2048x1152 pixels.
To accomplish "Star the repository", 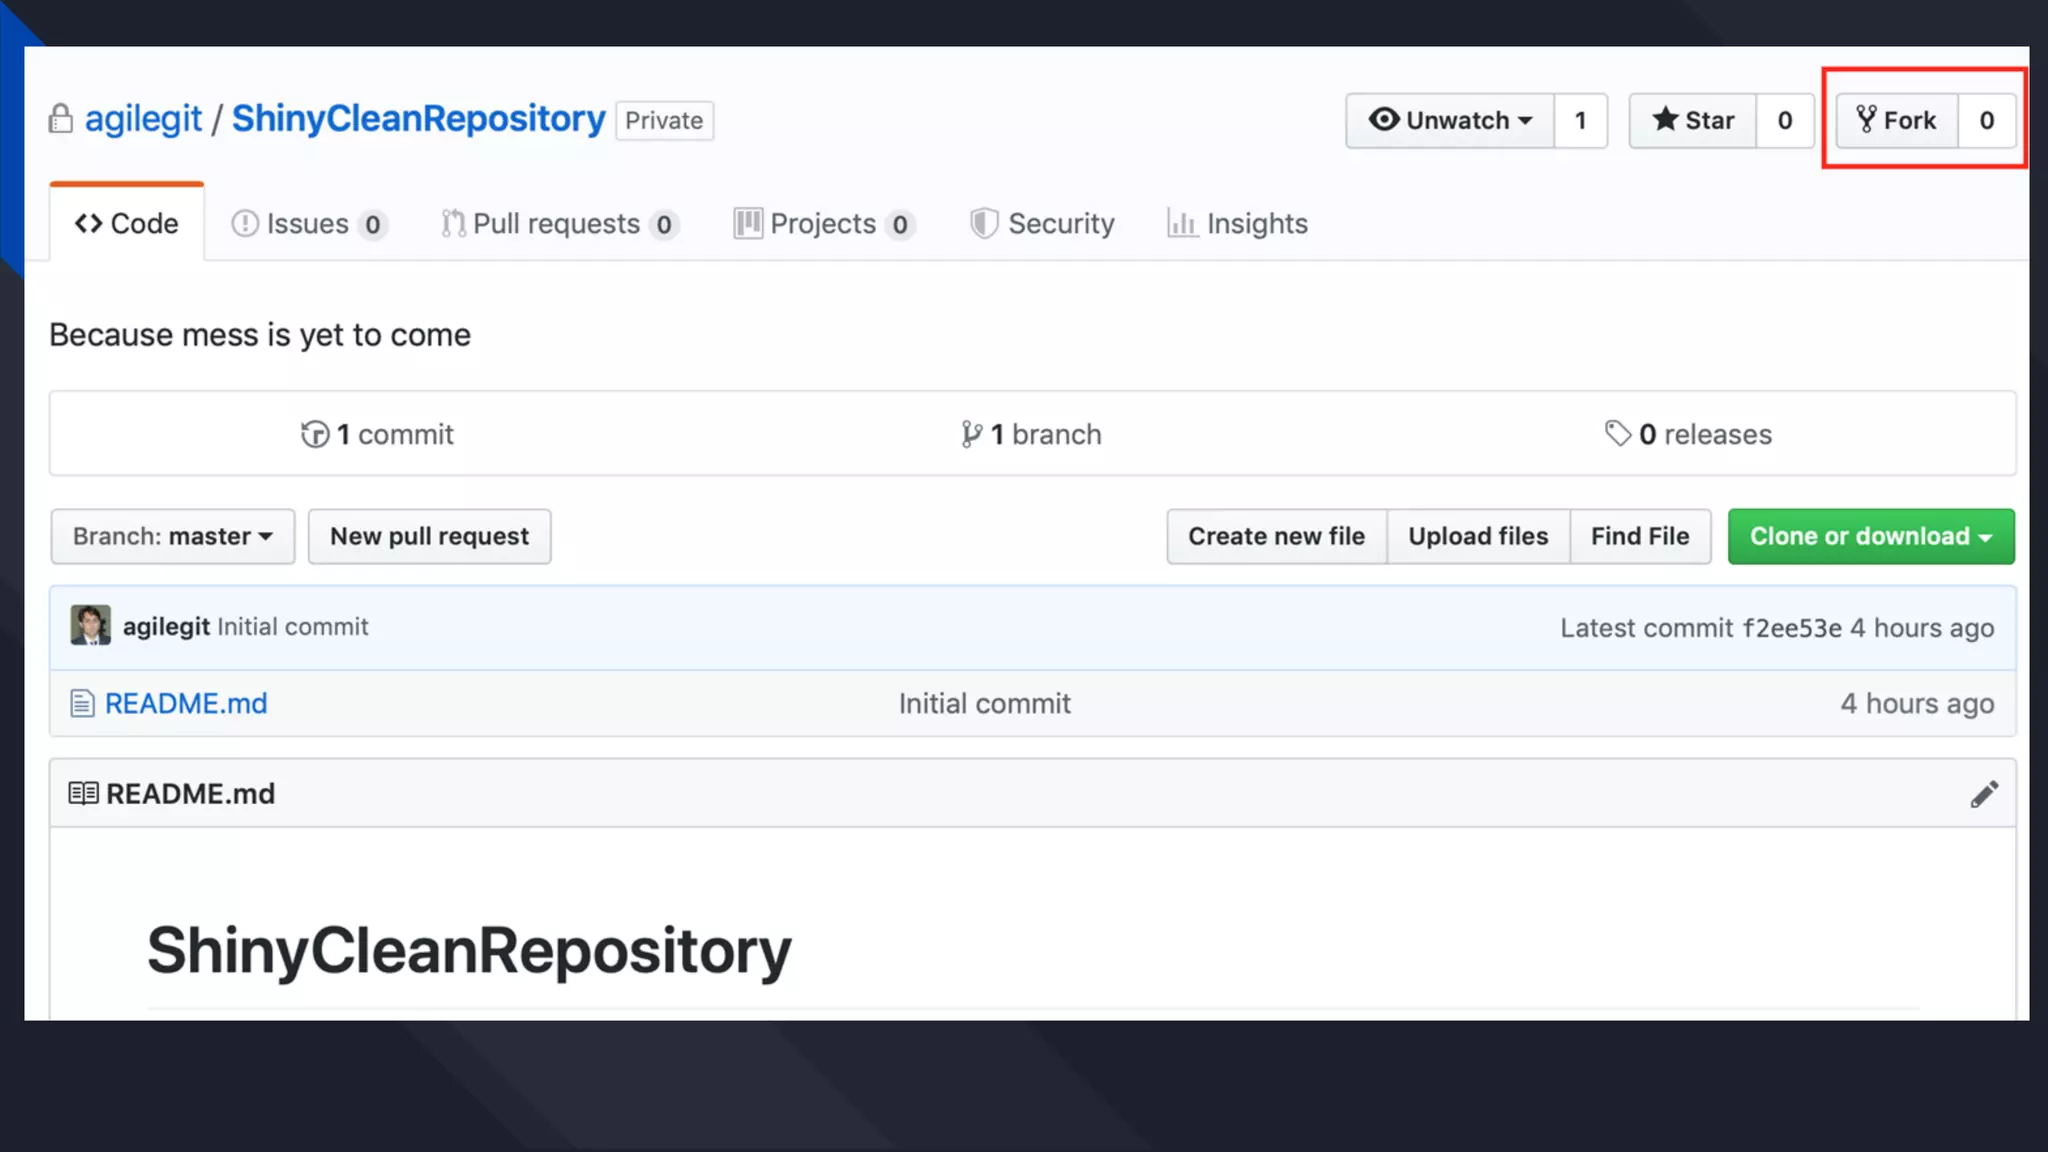I will coord(1693,120).
